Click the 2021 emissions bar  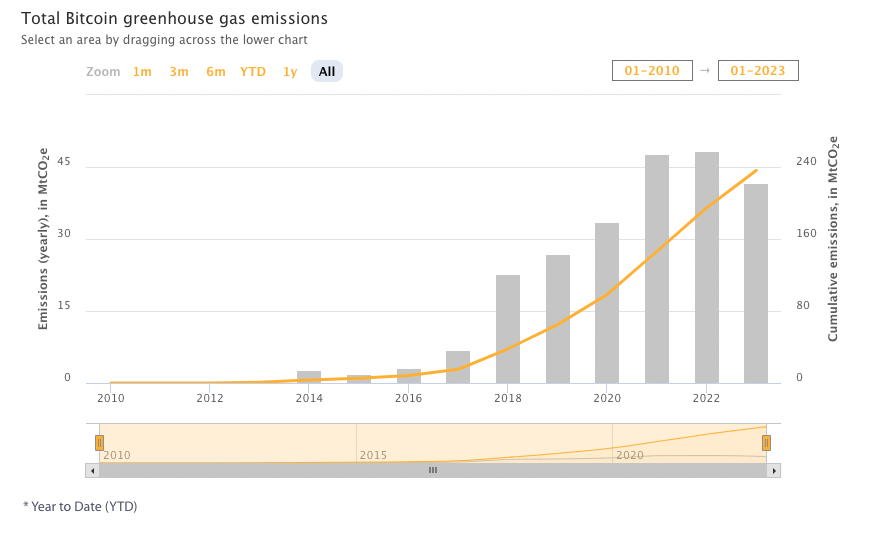(657, 269)
